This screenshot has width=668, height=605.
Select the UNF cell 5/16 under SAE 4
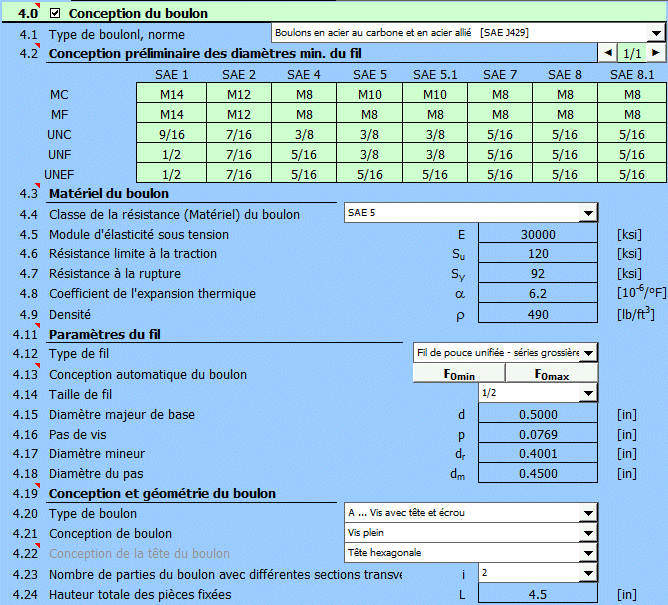pyautogui.click(x=304, y=154)
